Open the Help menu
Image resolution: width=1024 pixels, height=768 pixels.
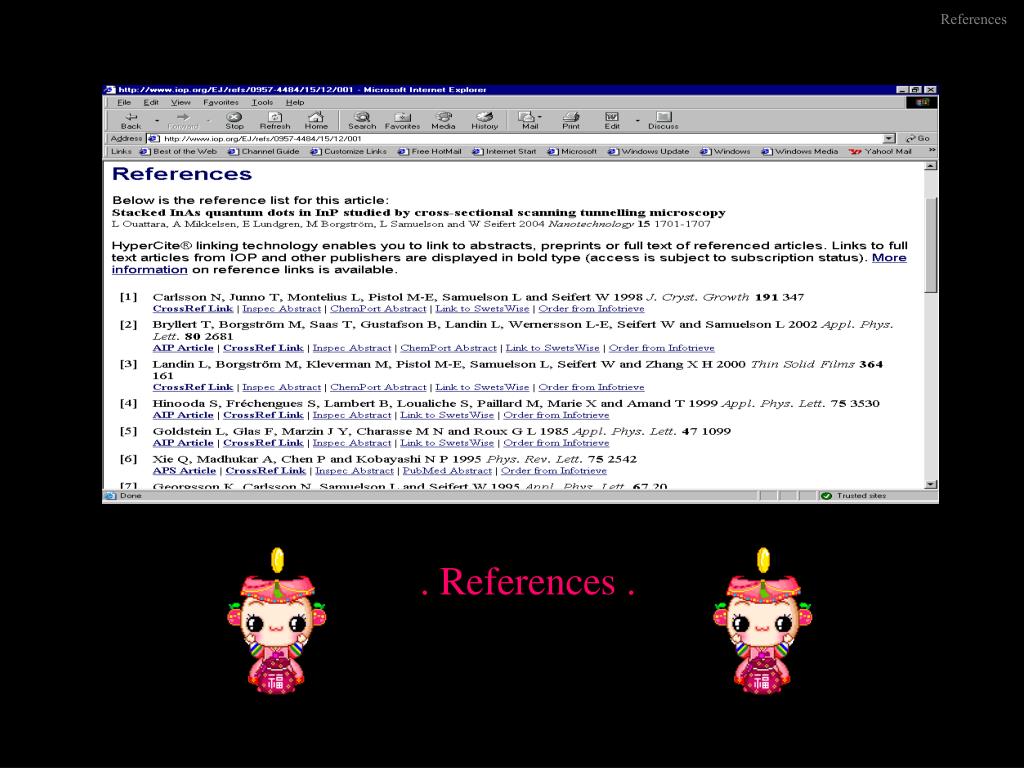click(x=295, y=103)
